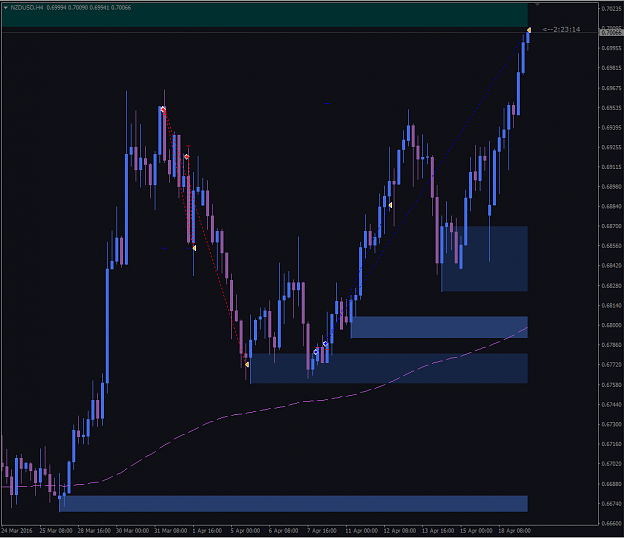
Task: Click price scale label 0.69815
Action: (x=611, y=68)
